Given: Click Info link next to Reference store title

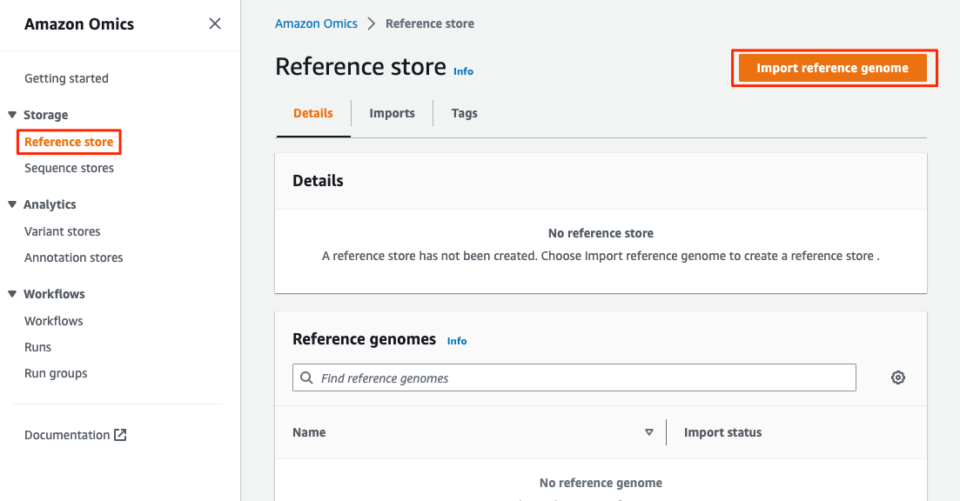Looking at the screenshot, I should click(463, 72).
